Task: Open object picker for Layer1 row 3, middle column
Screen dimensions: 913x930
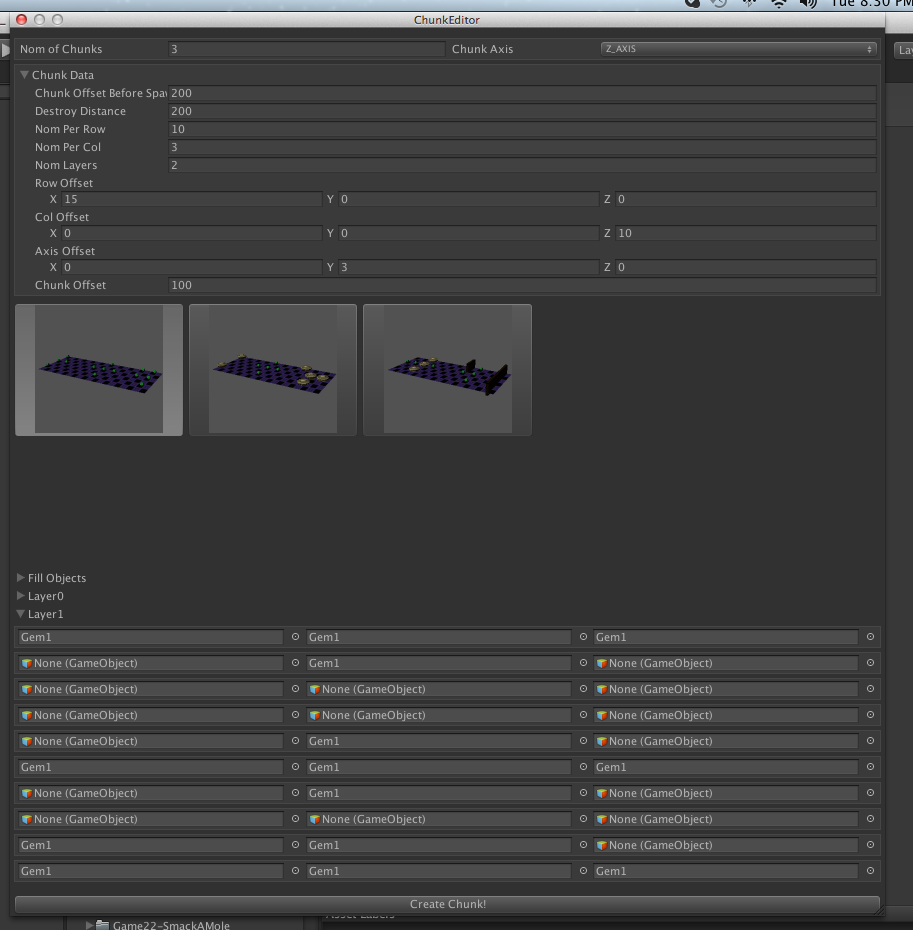Action: pyautogui.click(x=583, y=689)
